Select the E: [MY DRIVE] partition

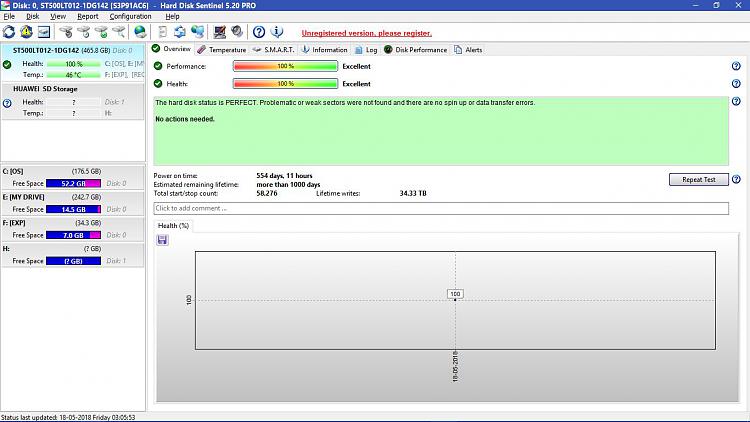(x=73, y=203)
